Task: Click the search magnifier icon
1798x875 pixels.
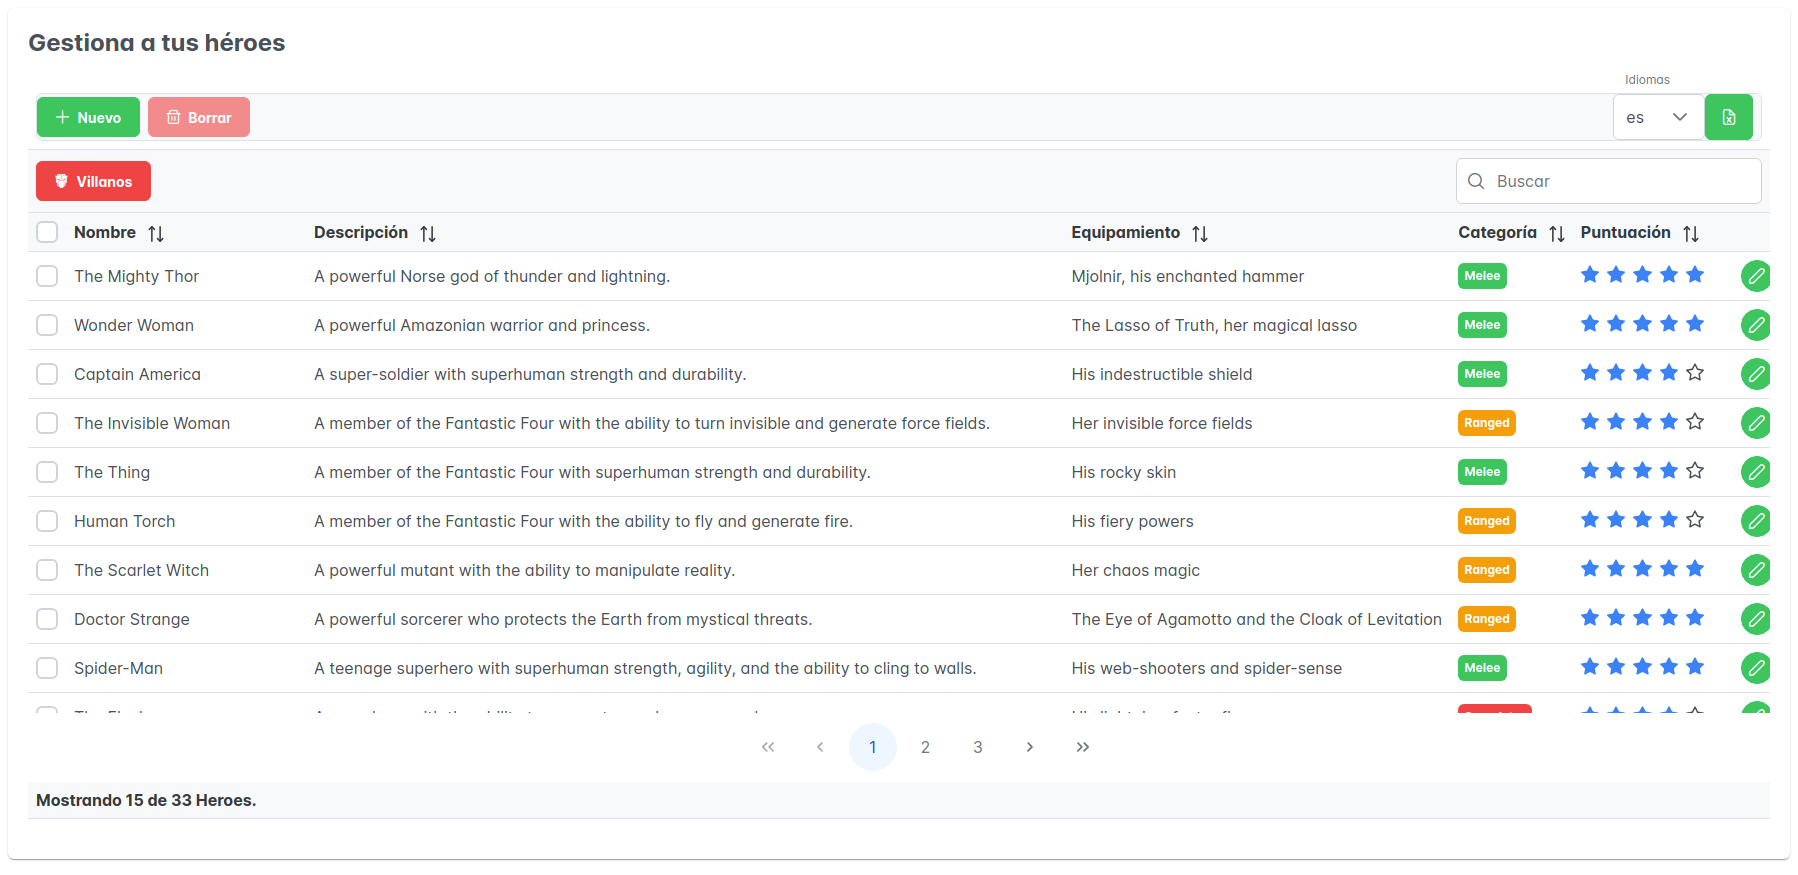Action: pos(1476,181)
